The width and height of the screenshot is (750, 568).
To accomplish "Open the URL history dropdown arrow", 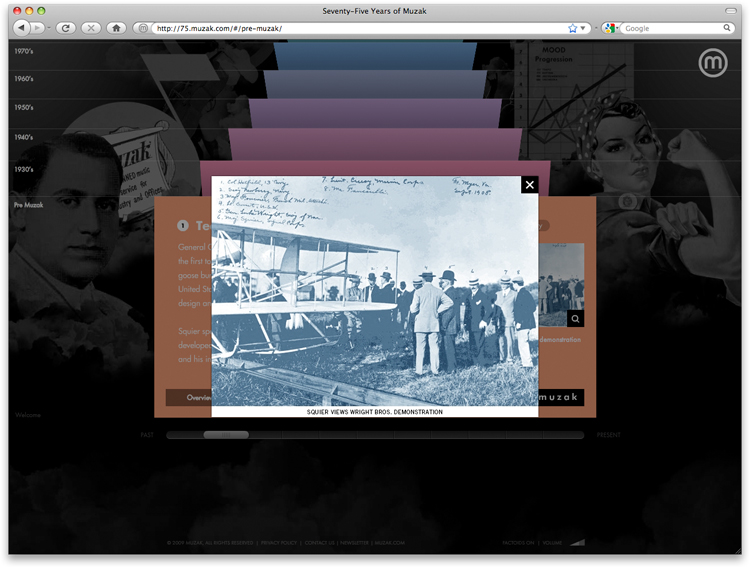I will [583, 28].
